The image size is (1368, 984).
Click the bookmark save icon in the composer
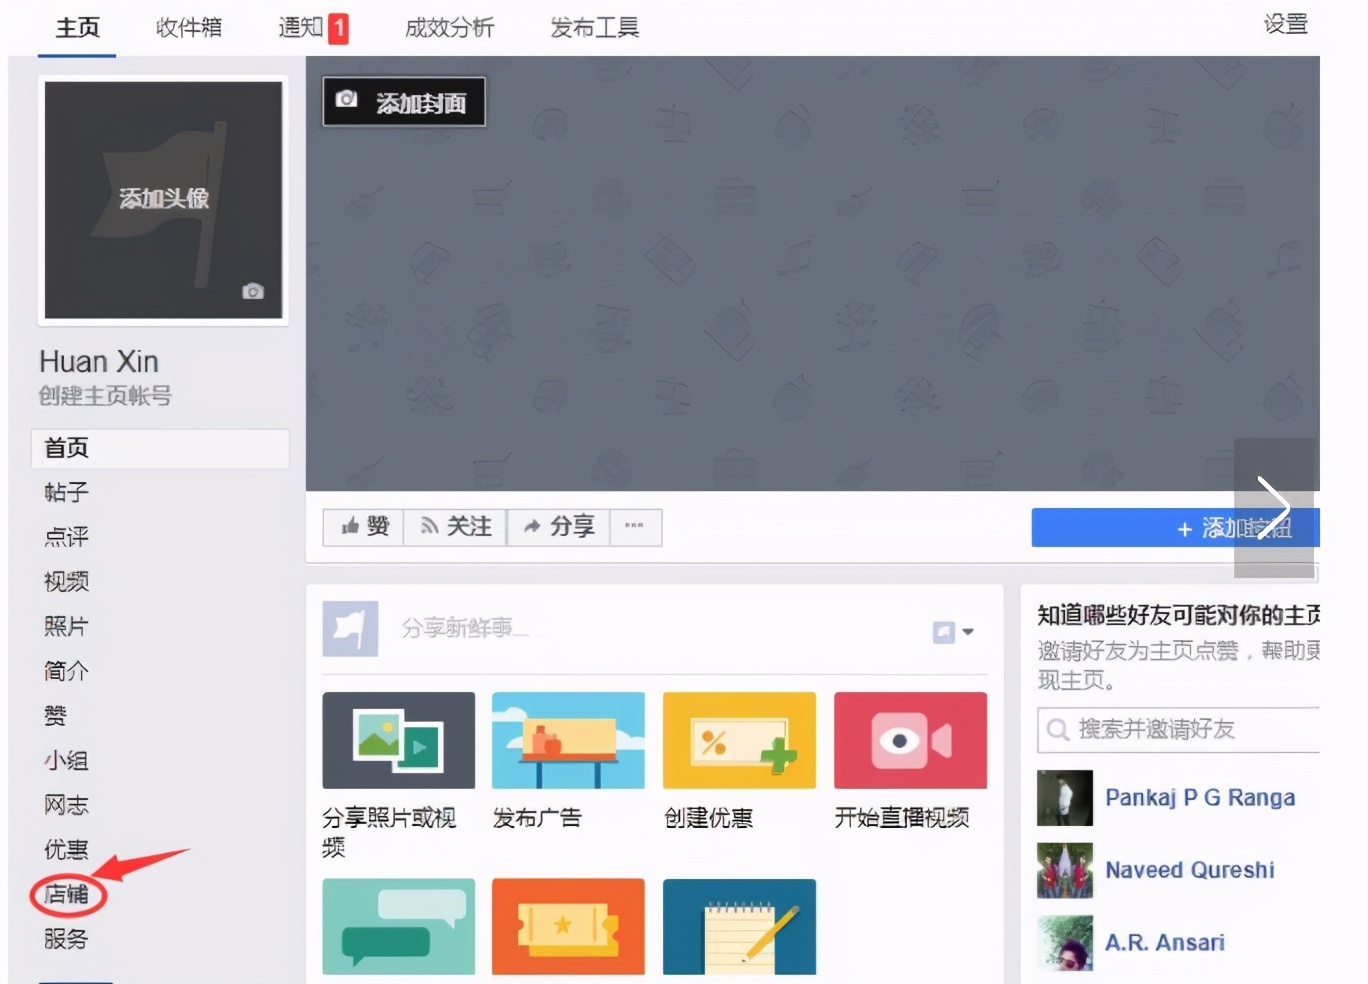click(x=944, y=631)
